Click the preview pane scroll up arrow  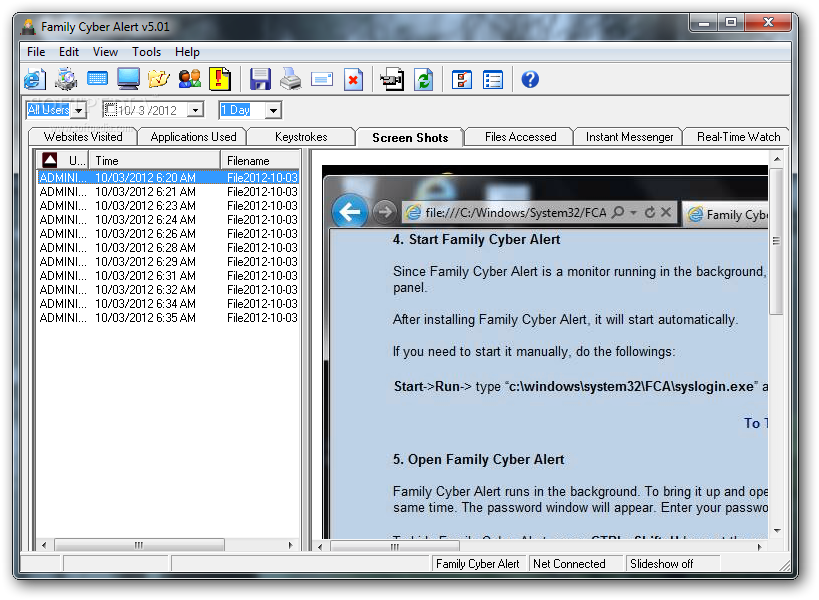pyautogui.click(x=777, y=159)
